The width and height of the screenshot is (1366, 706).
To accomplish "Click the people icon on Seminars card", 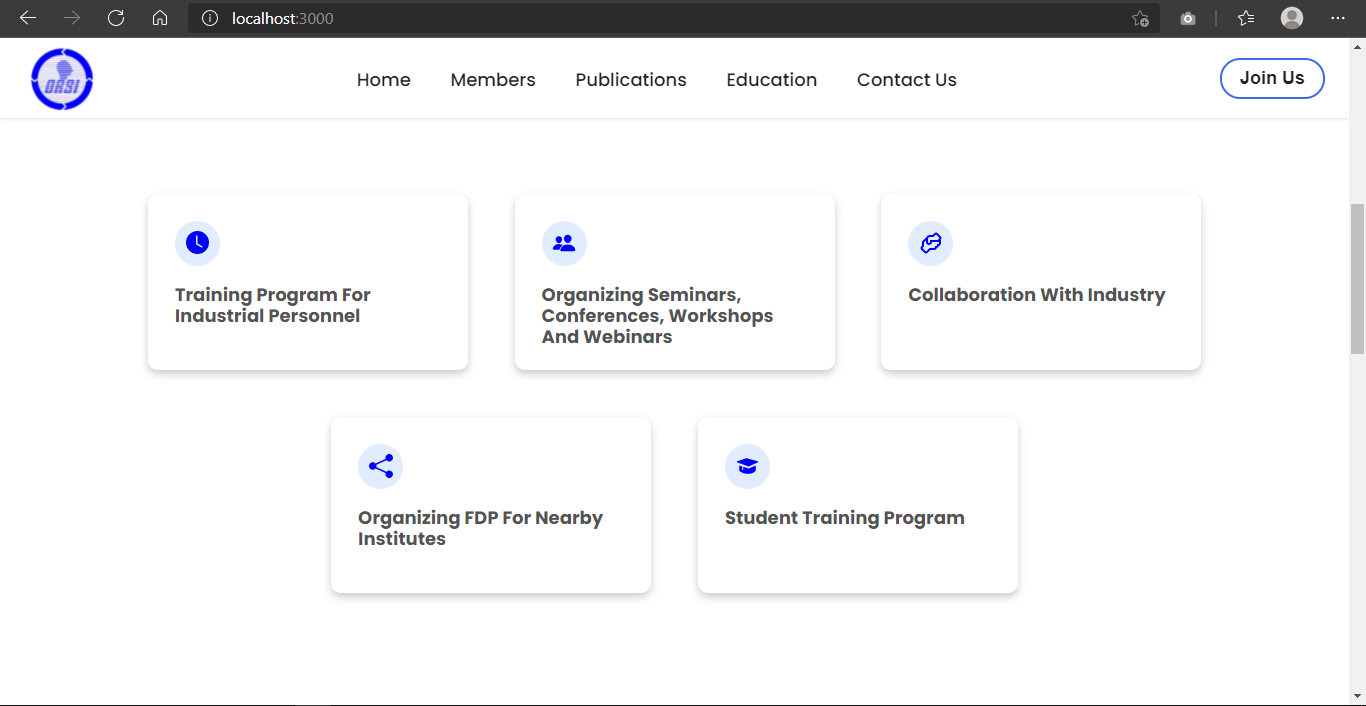I will coord(564,243).
